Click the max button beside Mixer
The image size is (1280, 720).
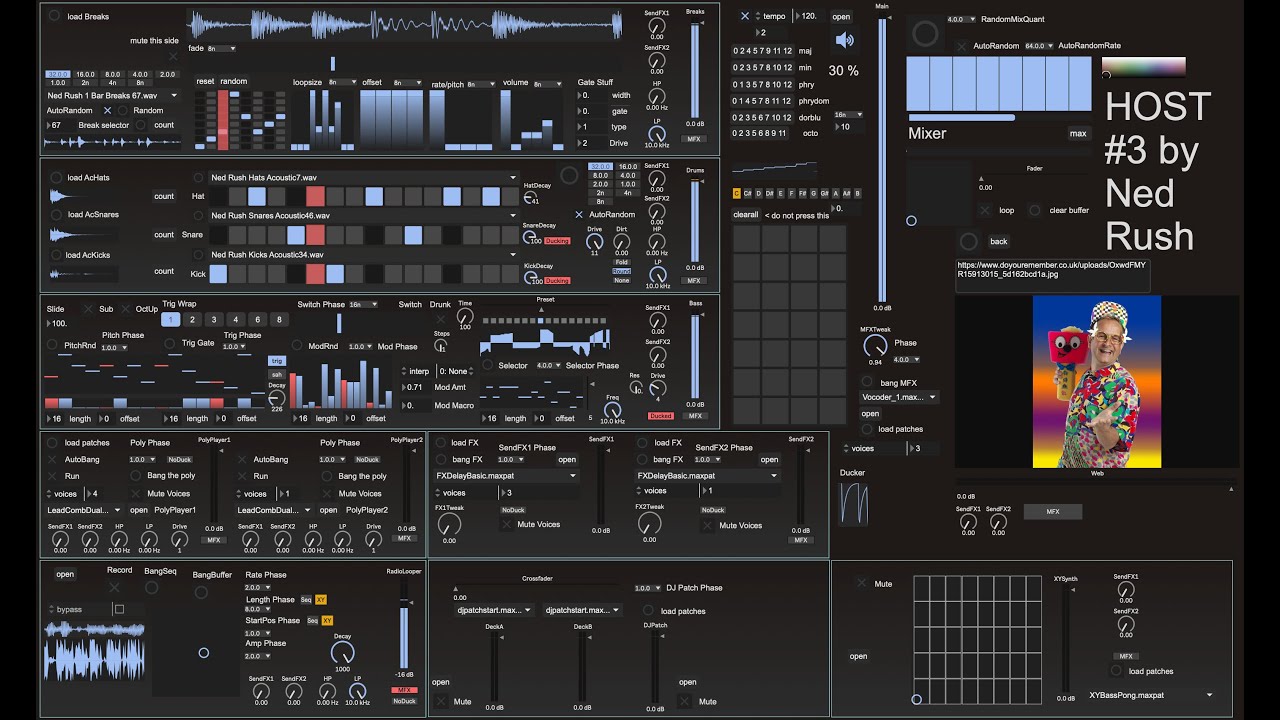coord(1078,133)
